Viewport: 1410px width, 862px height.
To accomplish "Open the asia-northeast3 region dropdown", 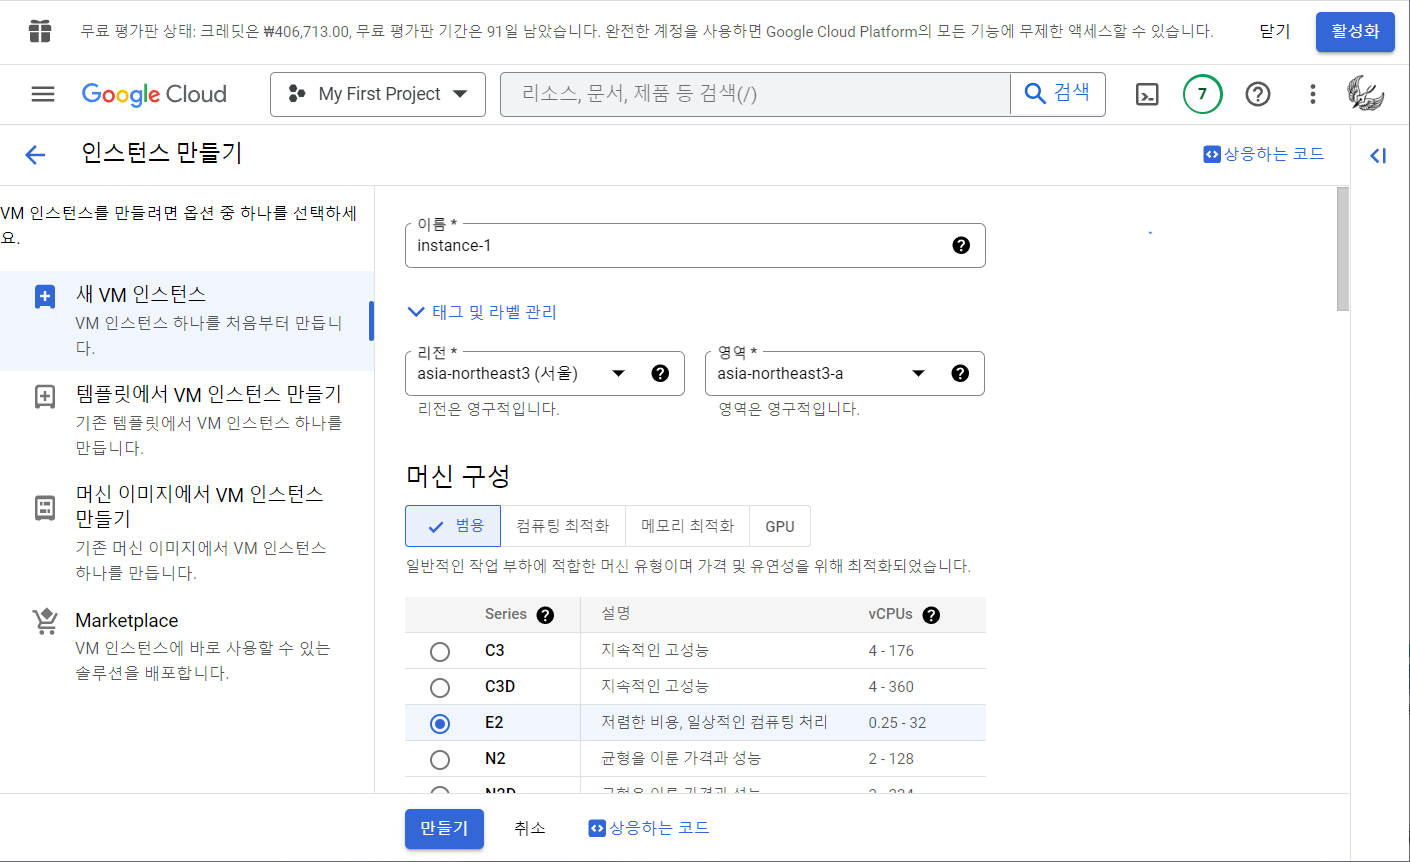I will [x=545, y=373].
